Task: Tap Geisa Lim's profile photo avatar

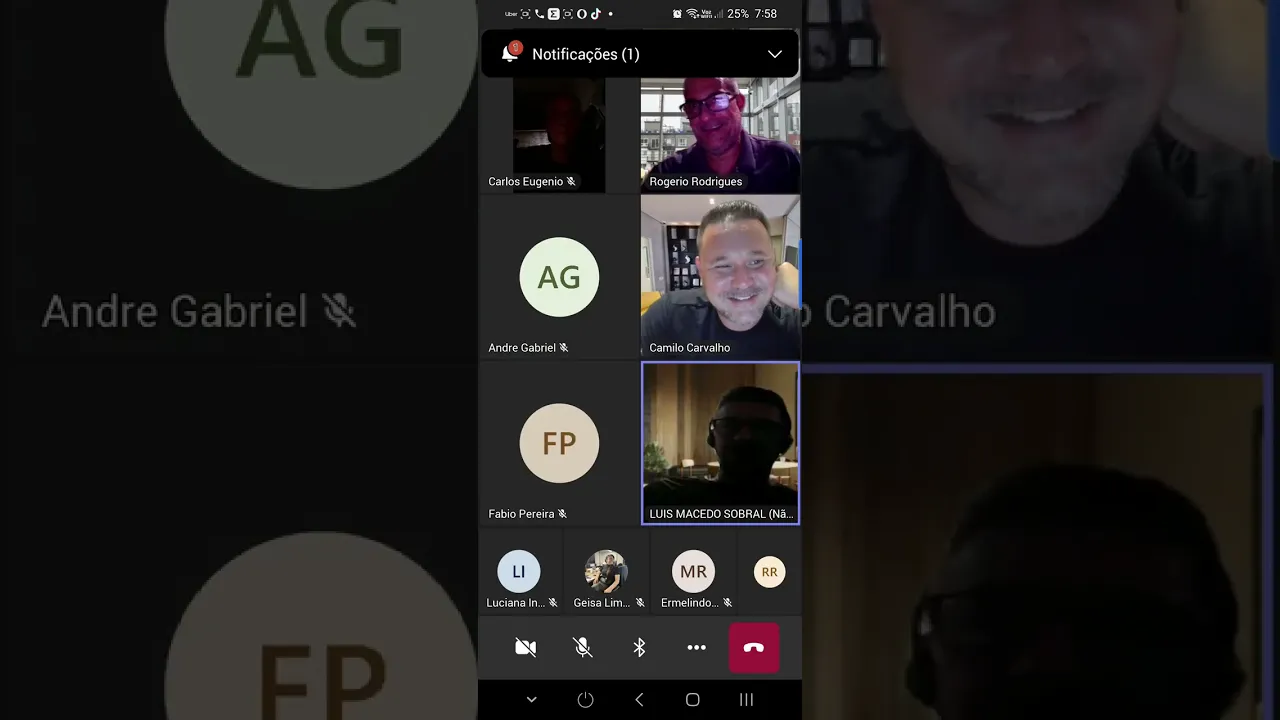Action: pos(606,572)
